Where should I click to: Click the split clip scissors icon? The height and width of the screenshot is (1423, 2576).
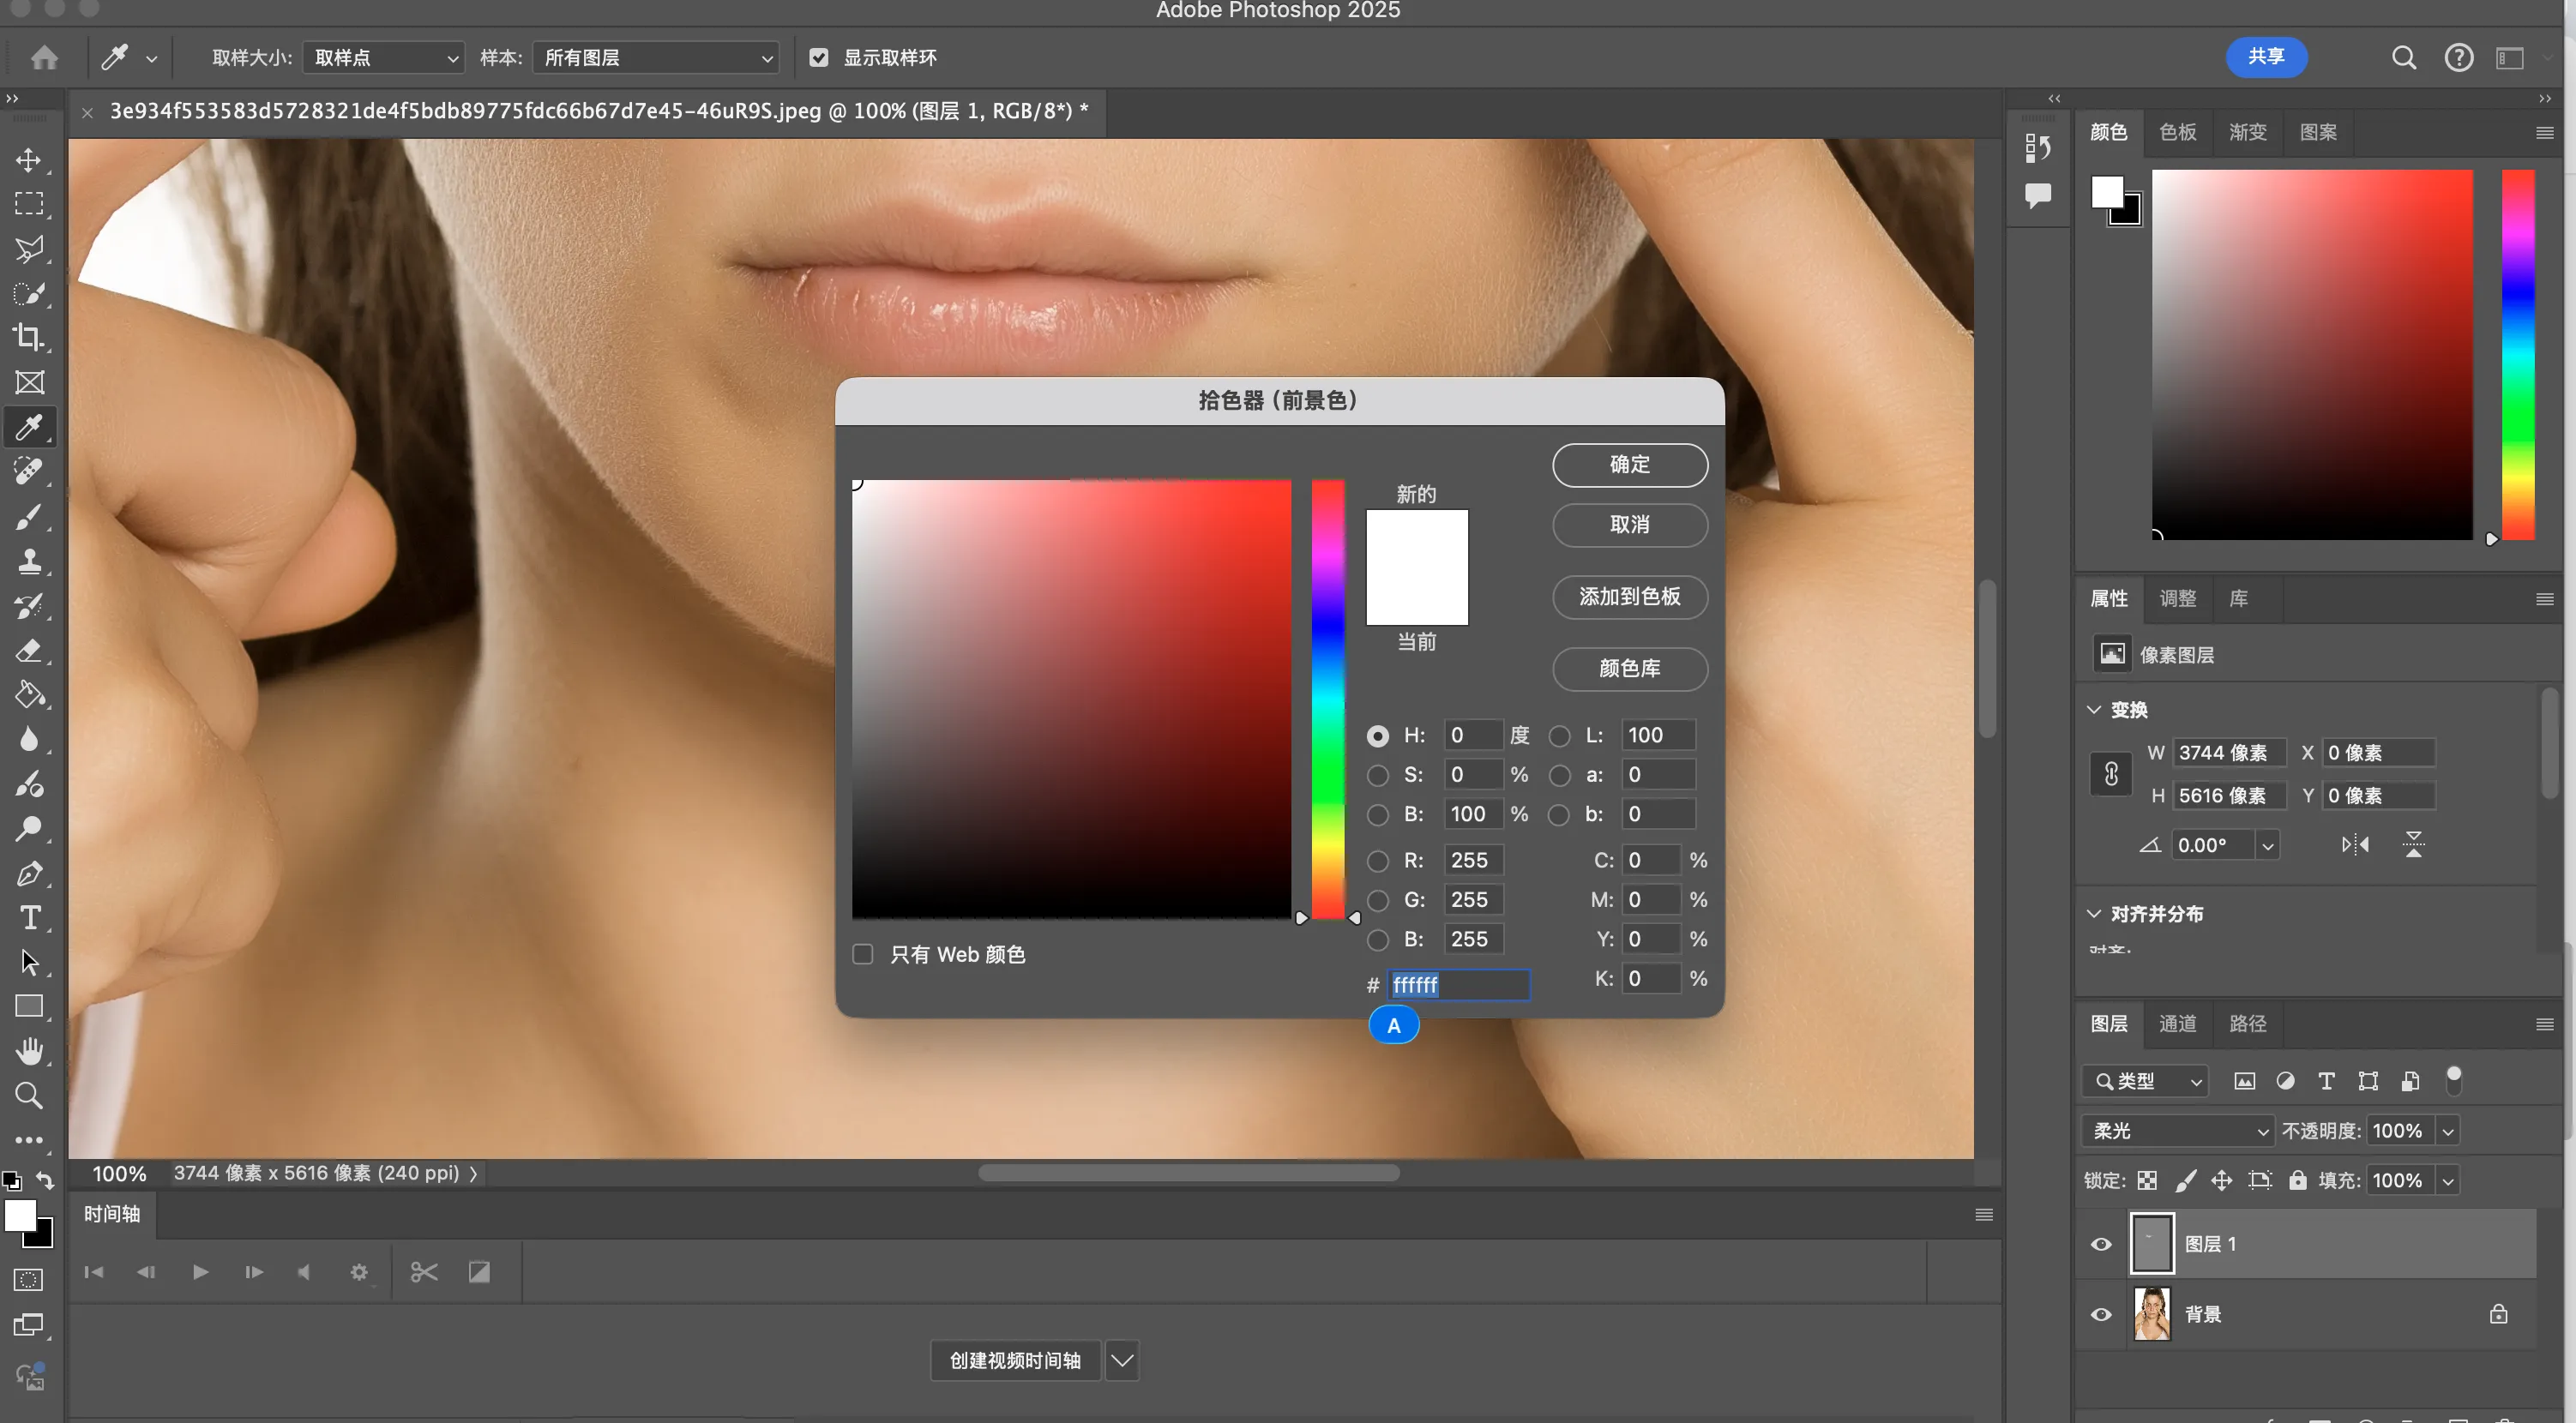click(x=424, y=1272)
